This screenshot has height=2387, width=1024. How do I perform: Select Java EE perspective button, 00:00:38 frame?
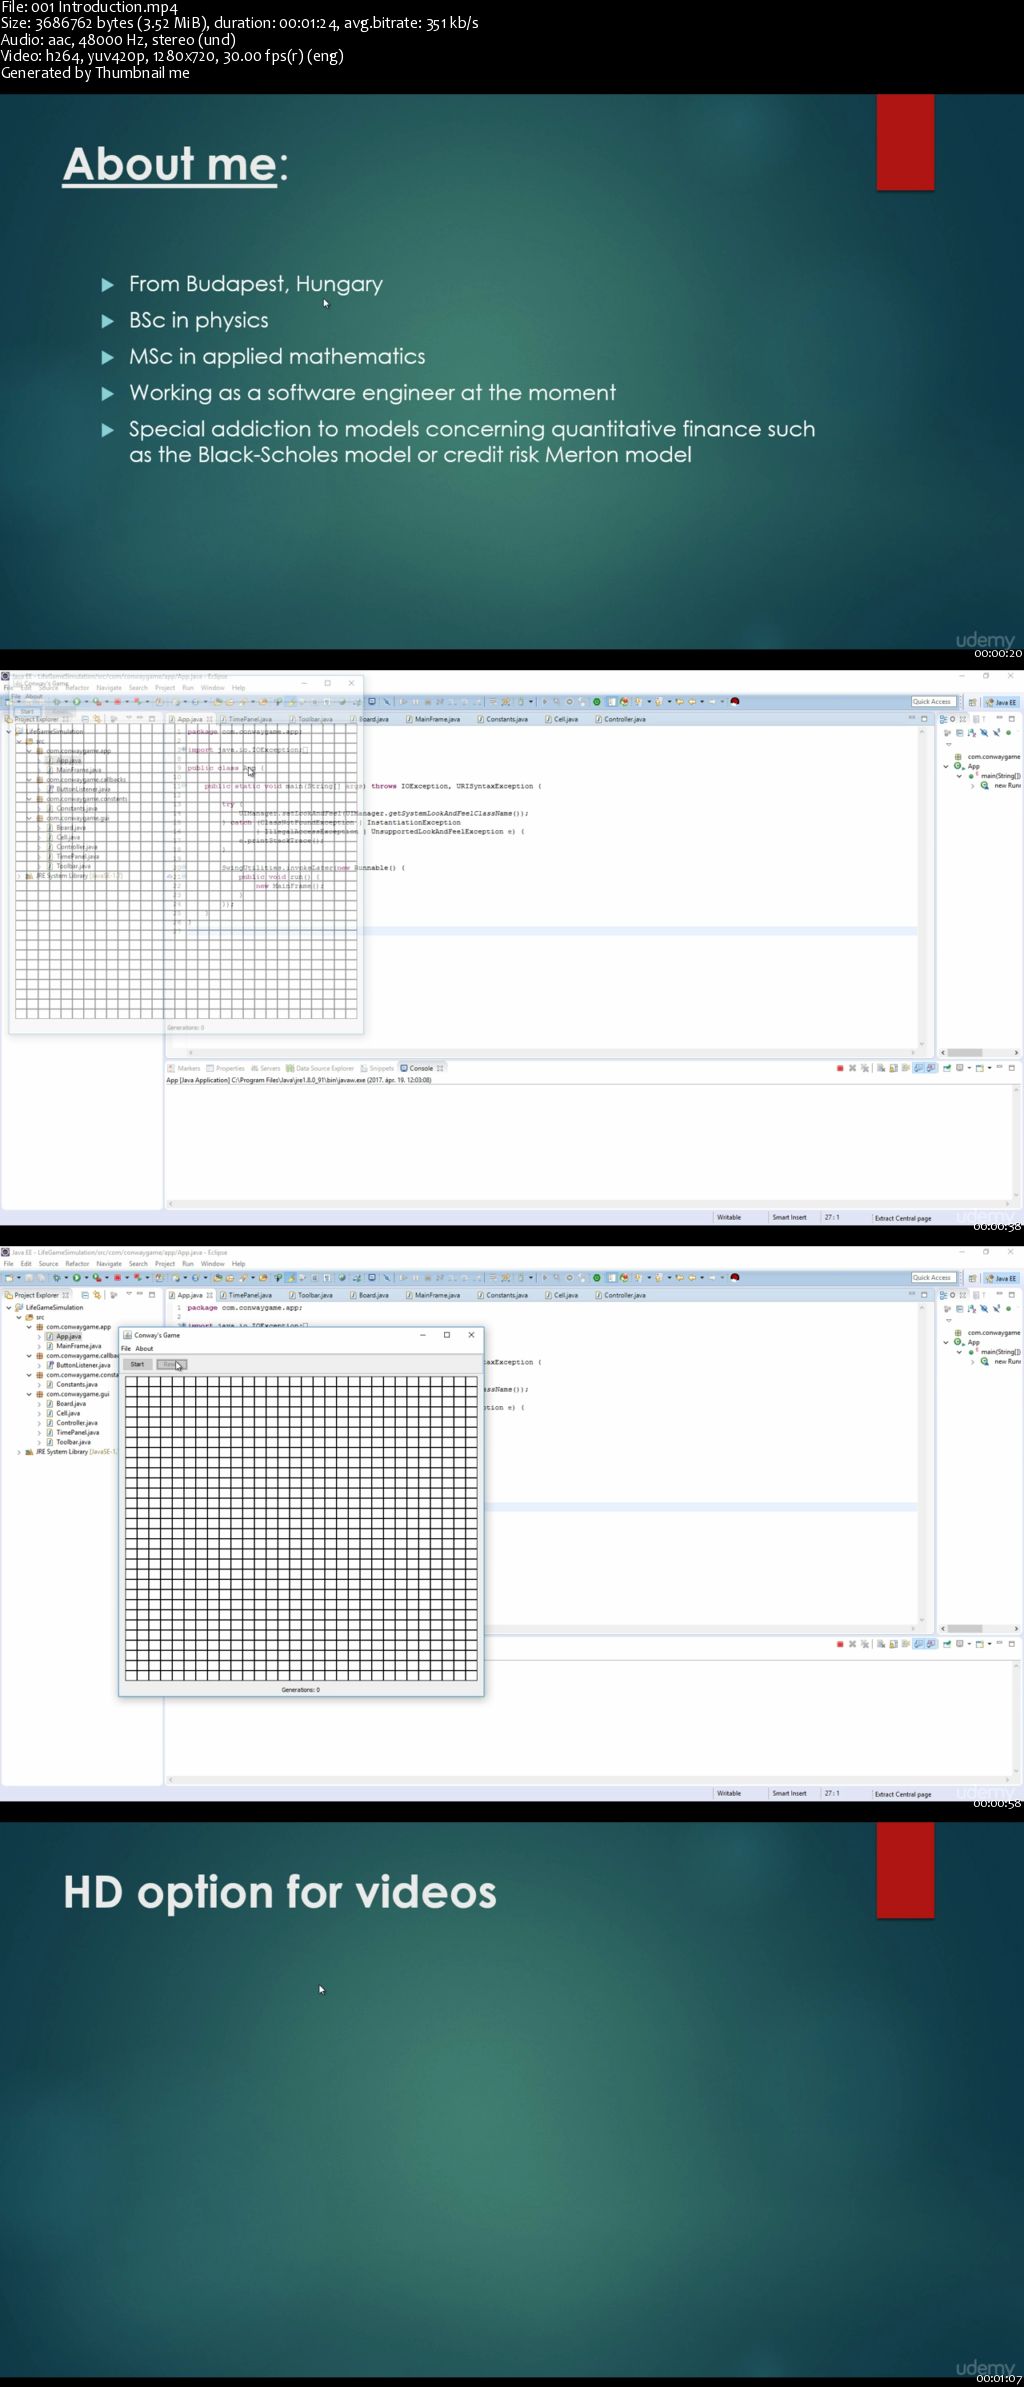(x=1001, y=702)
